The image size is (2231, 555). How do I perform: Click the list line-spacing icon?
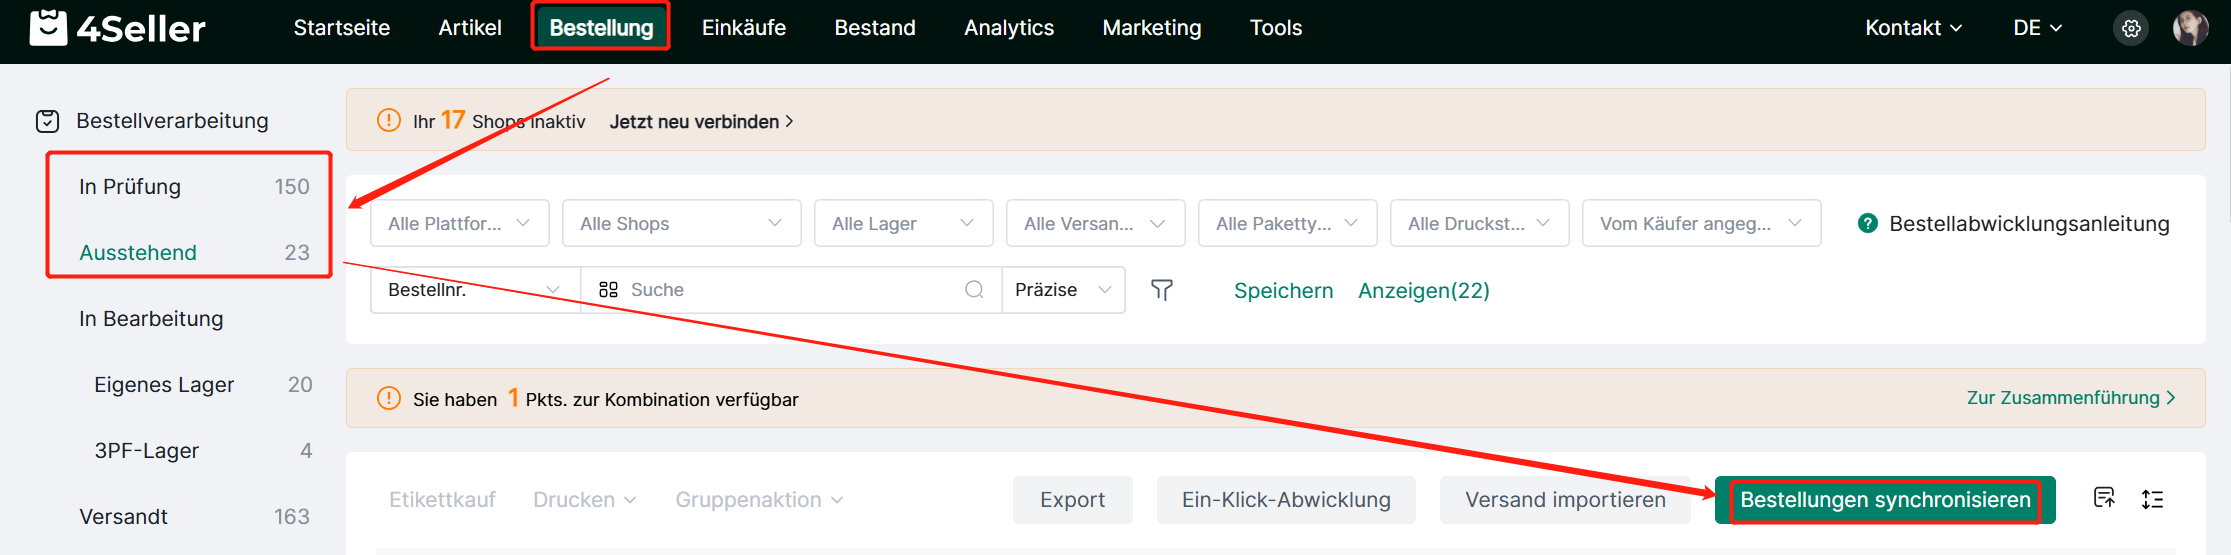point(2153,499)
